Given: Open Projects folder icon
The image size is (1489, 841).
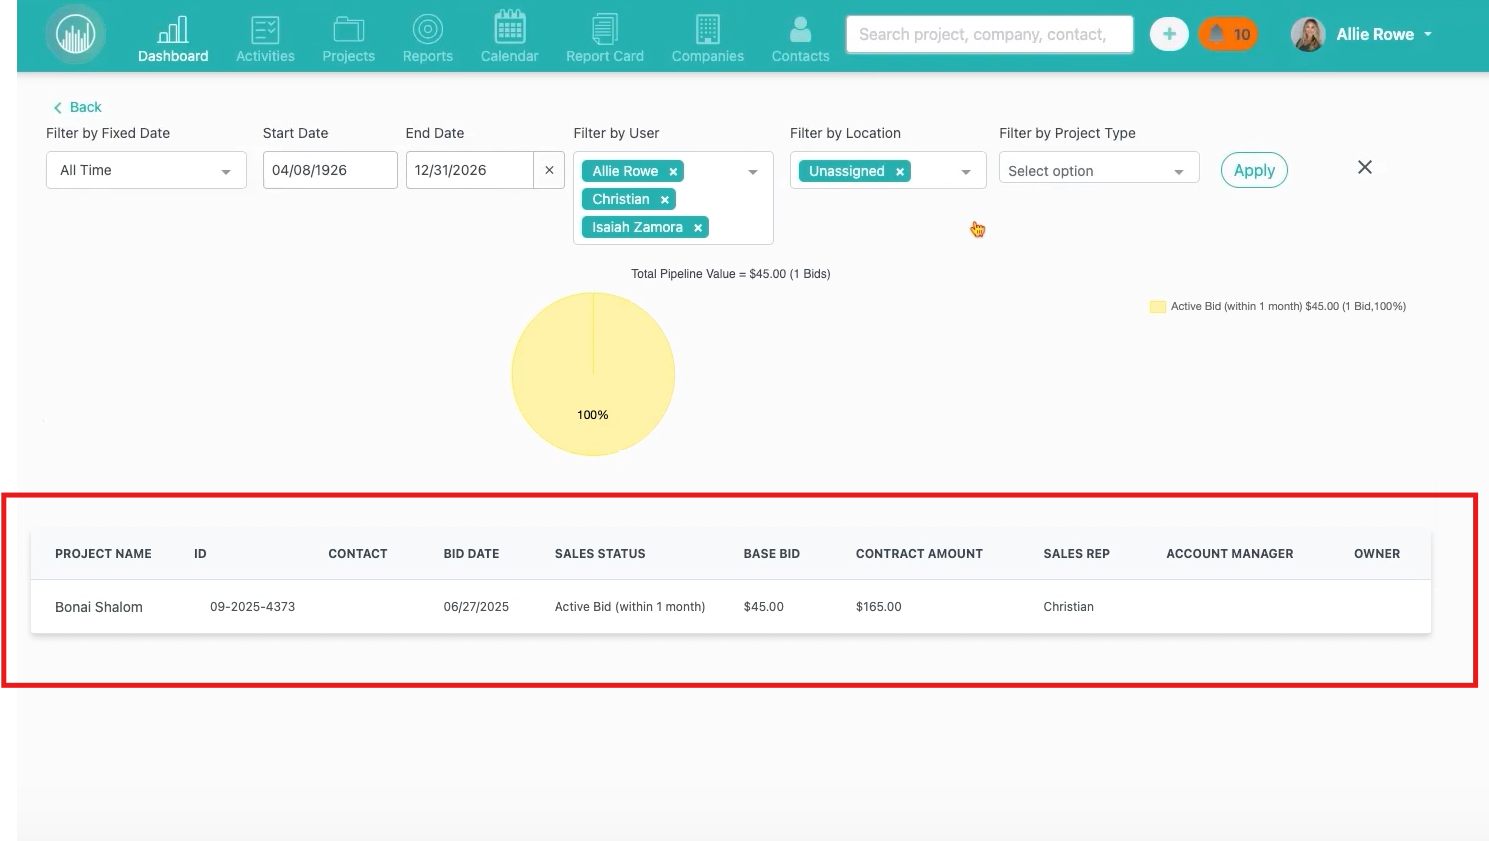Looking at the screenshot, I should pos(348,31).
